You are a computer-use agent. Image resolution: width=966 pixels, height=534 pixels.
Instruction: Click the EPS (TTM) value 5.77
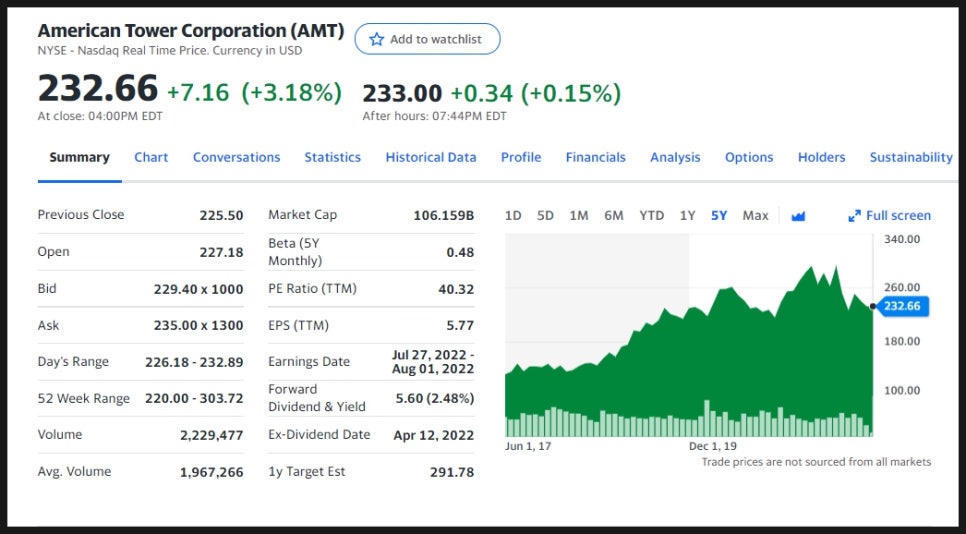pyautogui.click(x=460, y=325)
